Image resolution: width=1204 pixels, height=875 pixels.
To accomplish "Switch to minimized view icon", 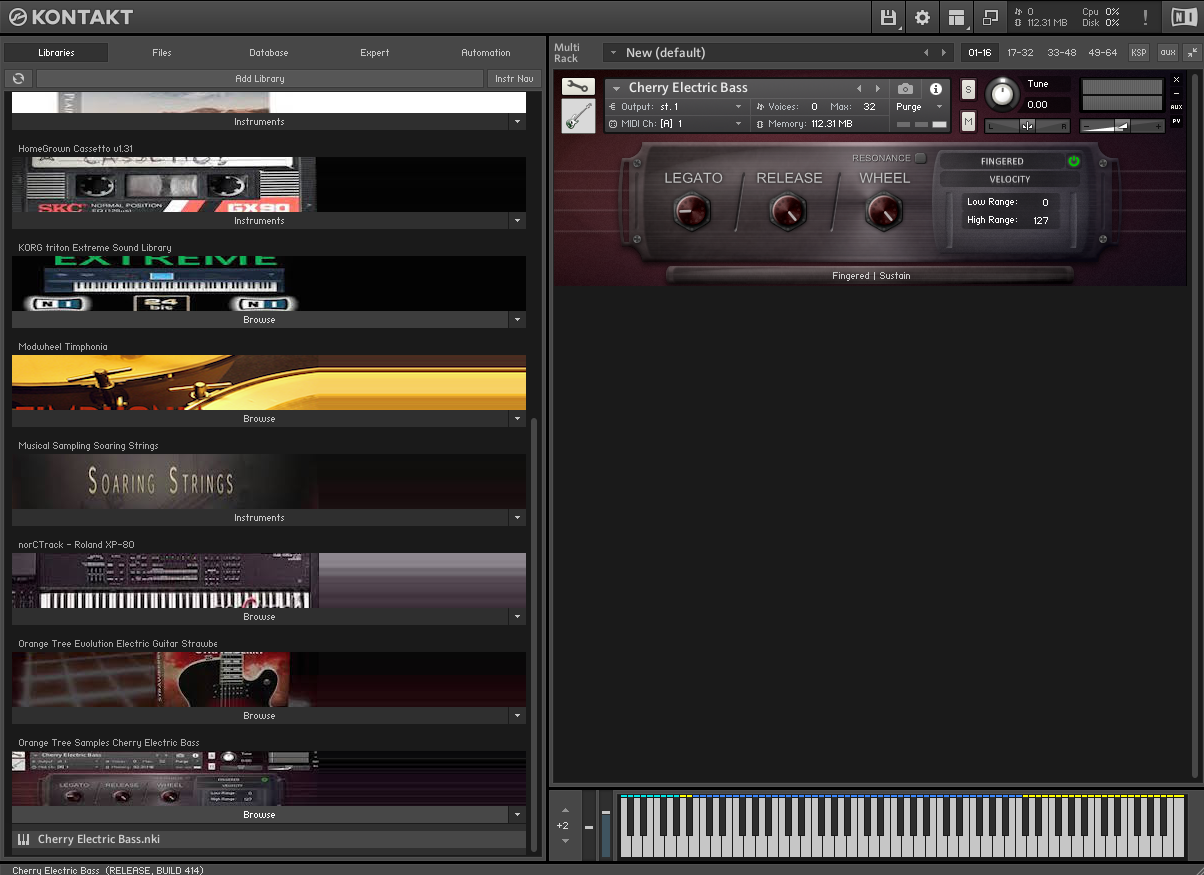I will (990, 17).
